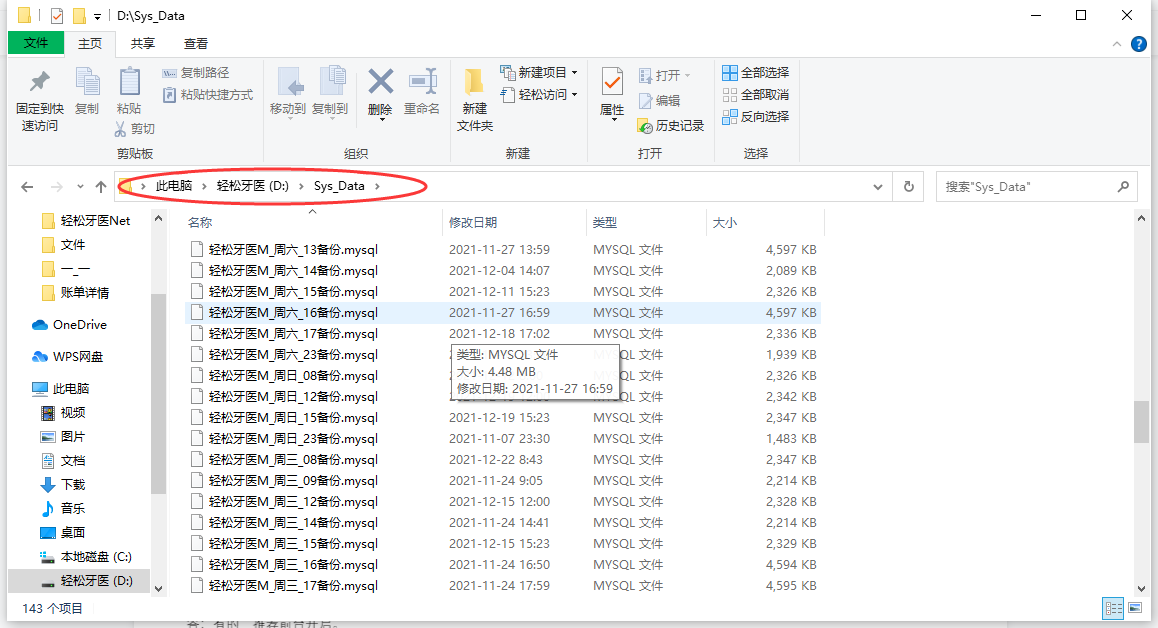Select OneDrive in navigation pane
The height and width of the screenshot is (628, 1158).
(x=80, y=324)
